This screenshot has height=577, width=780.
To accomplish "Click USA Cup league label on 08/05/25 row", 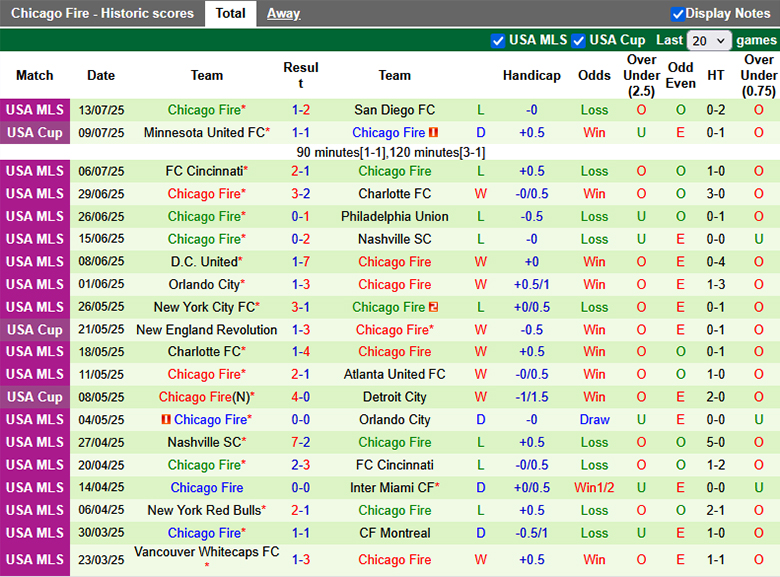I will point(35,397).
